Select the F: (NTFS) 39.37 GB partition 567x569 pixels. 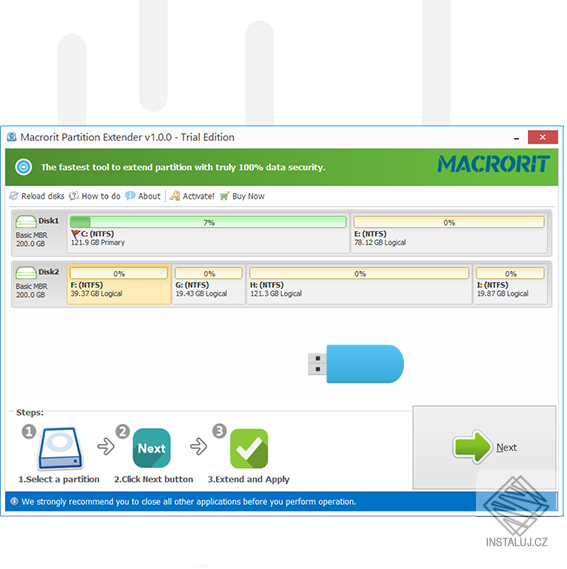pos(119,284)
